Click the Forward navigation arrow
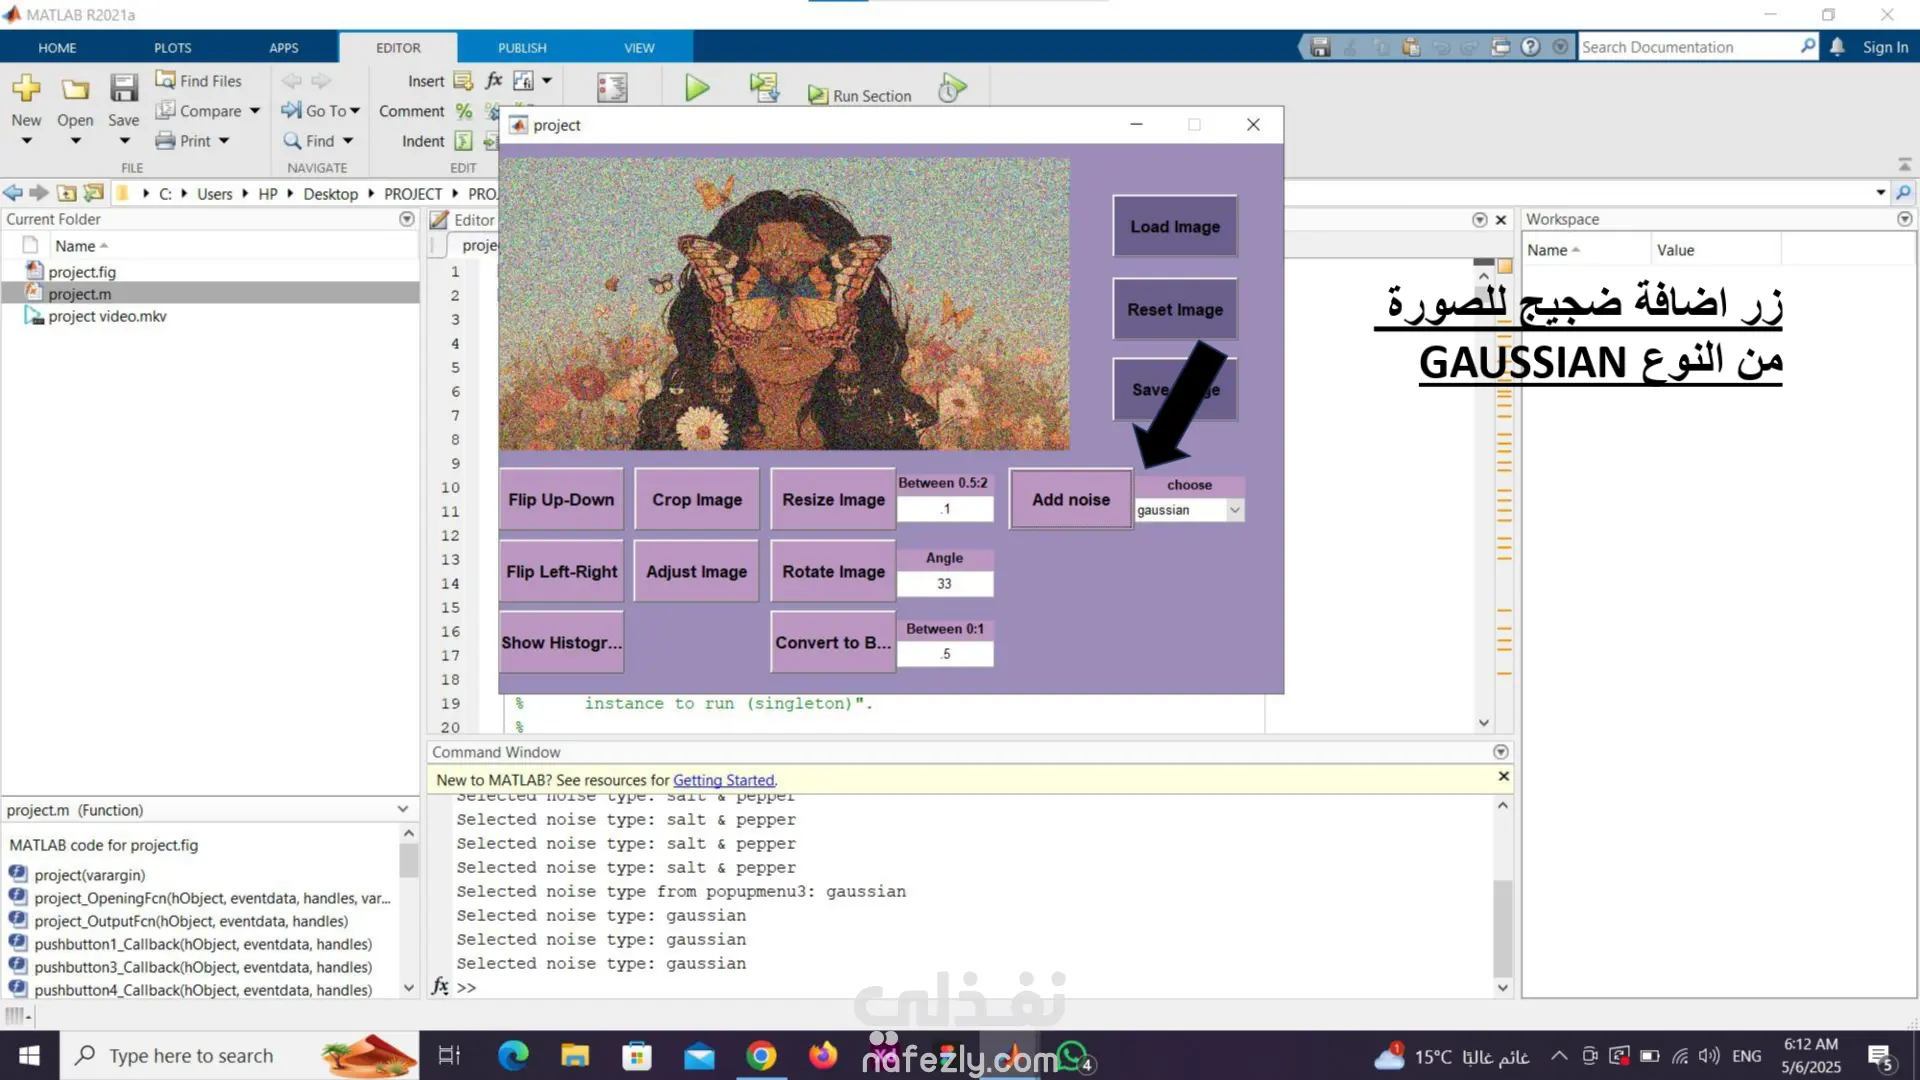This screenshot has height=1080, width=1920. tap(39, 193)
